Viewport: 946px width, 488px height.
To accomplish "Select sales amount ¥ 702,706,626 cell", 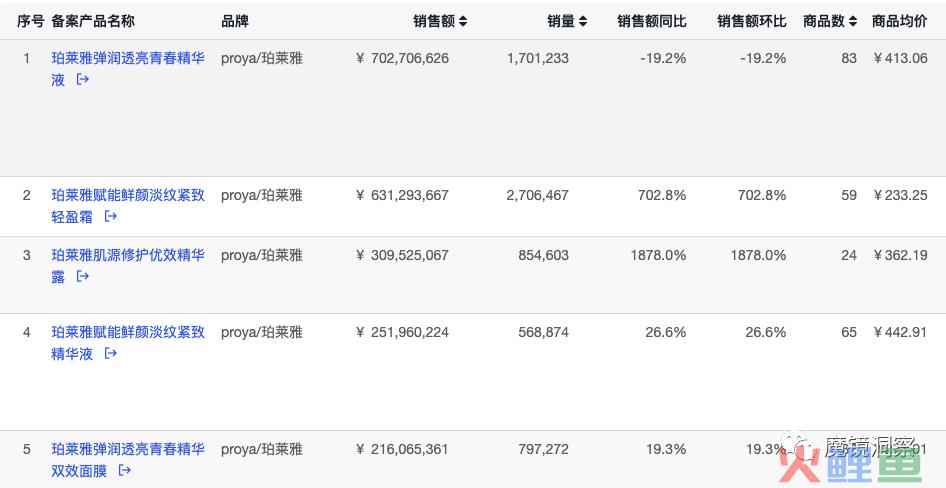I will pyautogui.click(x=403, y=58).
